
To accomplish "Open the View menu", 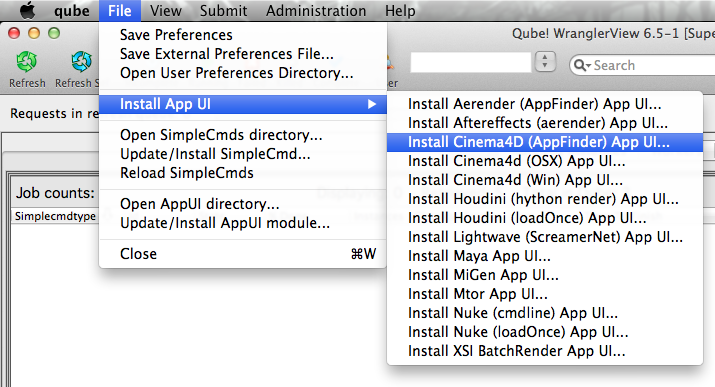I will pyautogui.click(x=166, y=10).
